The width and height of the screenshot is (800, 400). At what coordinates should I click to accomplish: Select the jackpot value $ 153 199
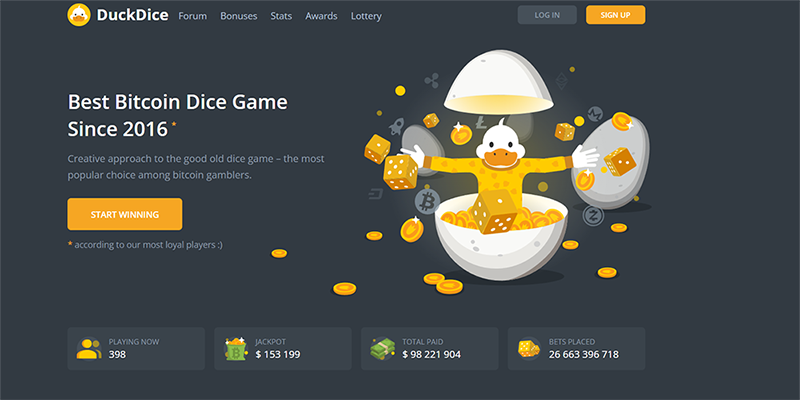[x=278, y=354]
